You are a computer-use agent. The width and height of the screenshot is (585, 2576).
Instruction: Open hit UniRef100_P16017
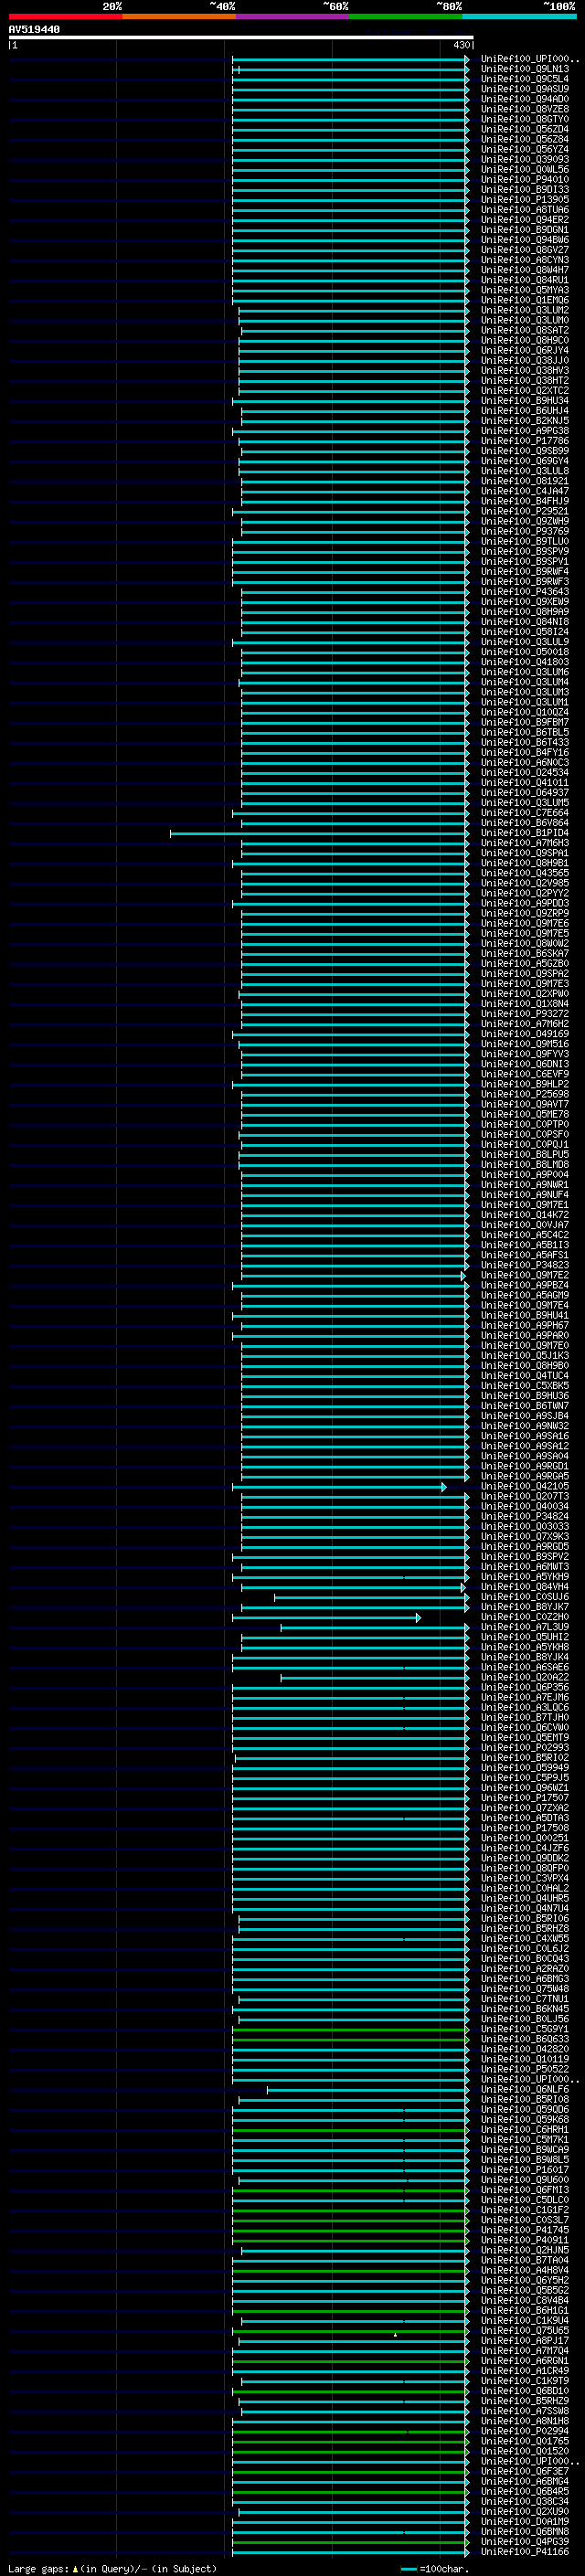[525, 2170]
